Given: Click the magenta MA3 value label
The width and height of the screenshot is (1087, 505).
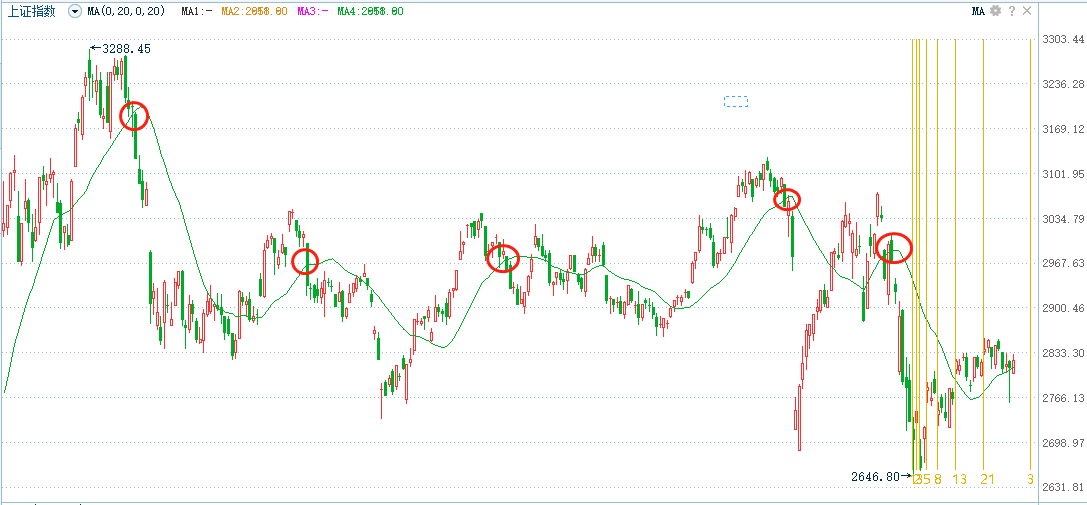Looking at the screenshot, I should pos(311,12).
